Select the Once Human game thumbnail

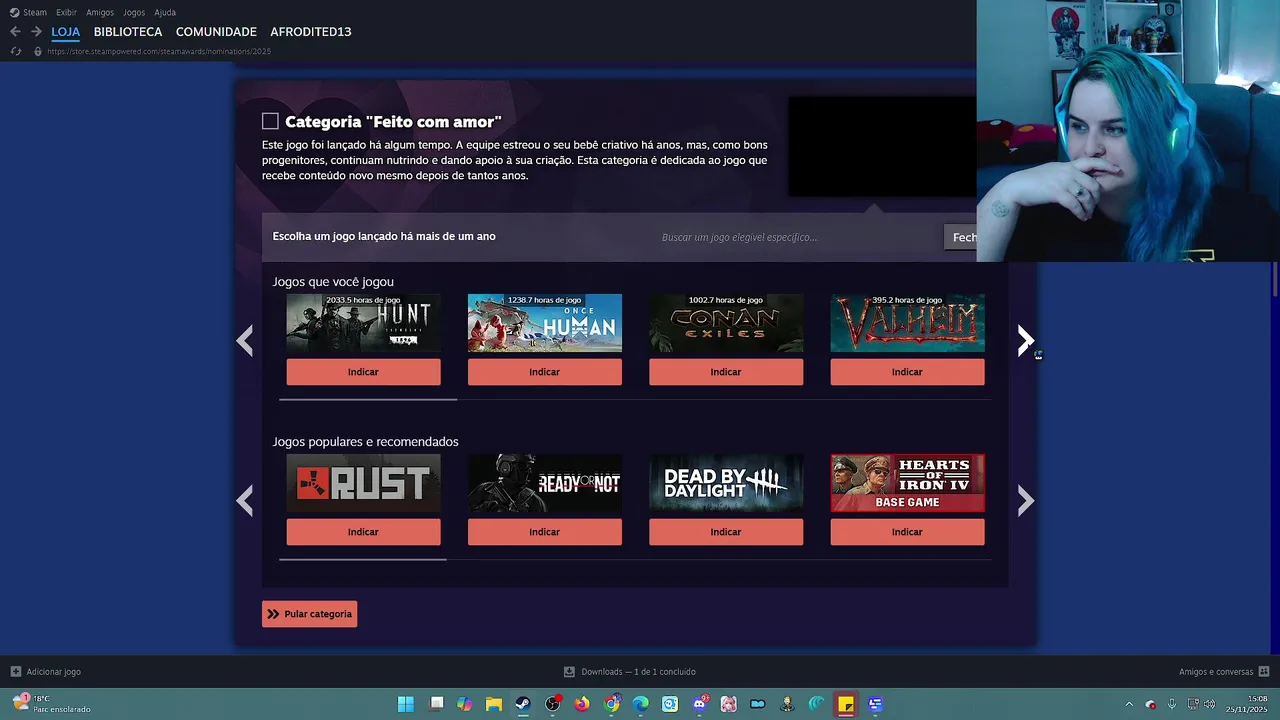point(544,323)
